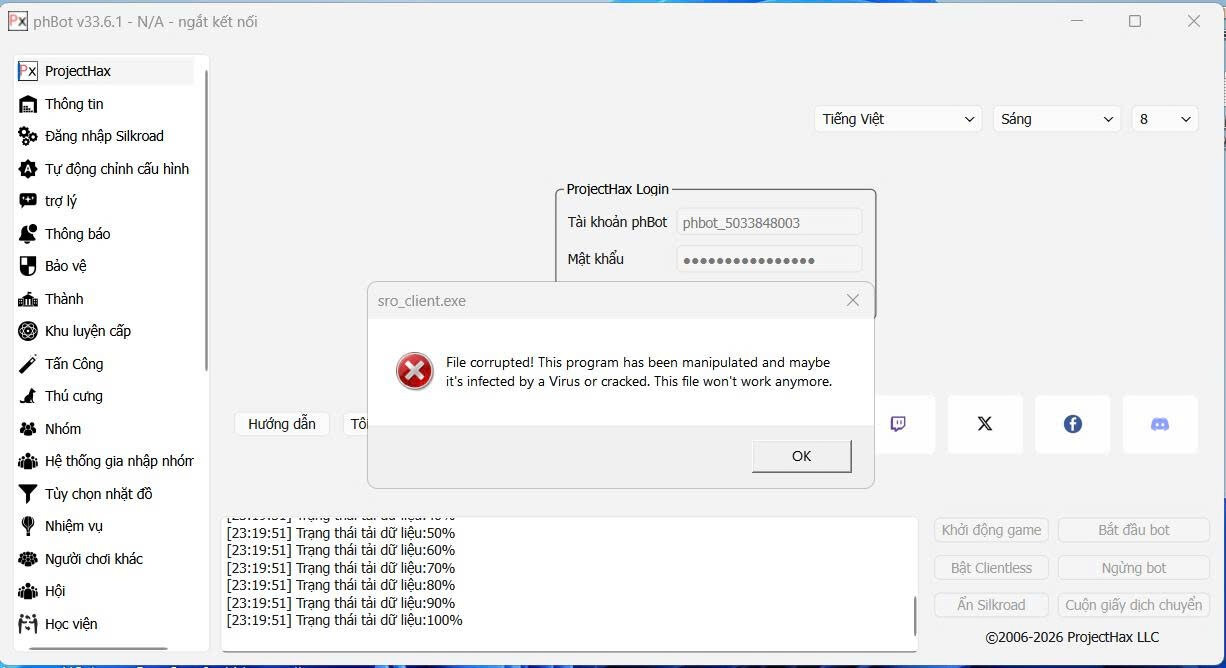Viewport: 1226px width, 668px height.
Task: Select the Nhiệm vụ quest icon
Action: tap(28, 526)
